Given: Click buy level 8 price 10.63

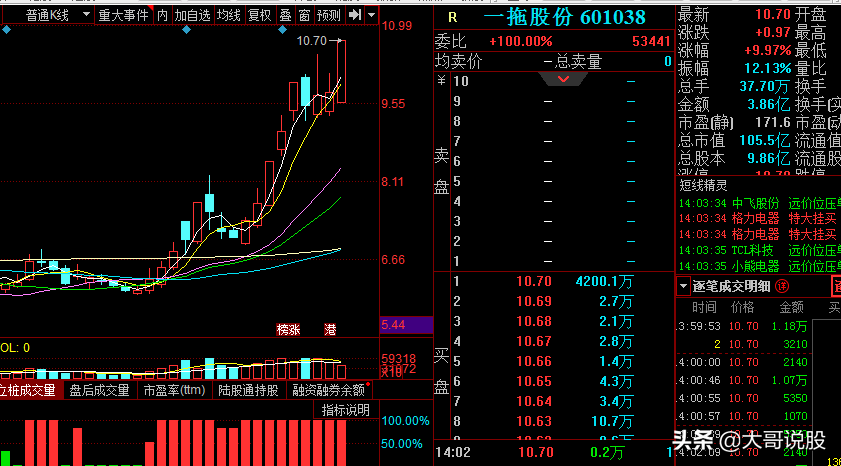Looking at the screenshot, I should [x=534, y=421].
